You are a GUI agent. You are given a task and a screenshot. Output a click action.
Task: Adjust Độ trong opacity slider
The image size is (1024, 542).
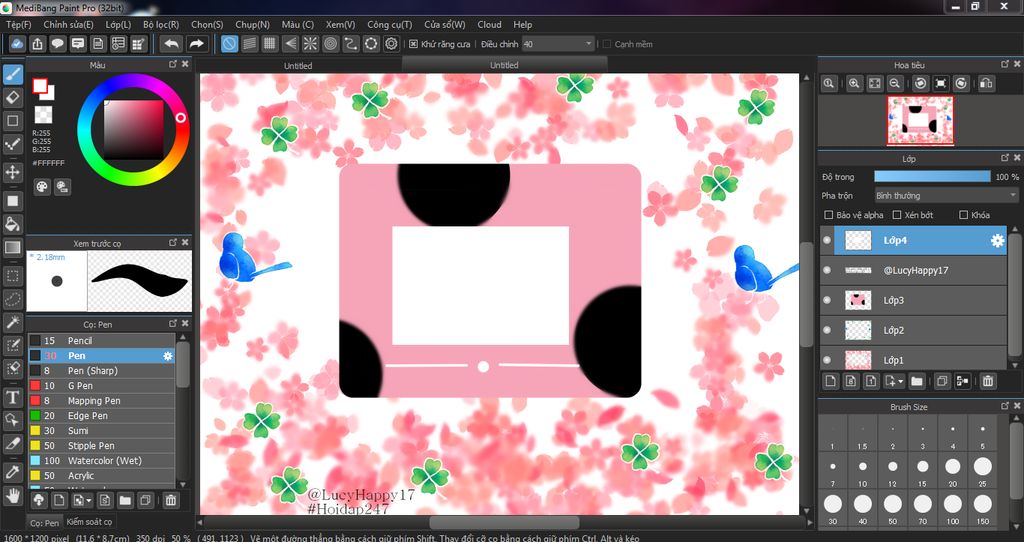pyautogui.click(x=932, y=177)
